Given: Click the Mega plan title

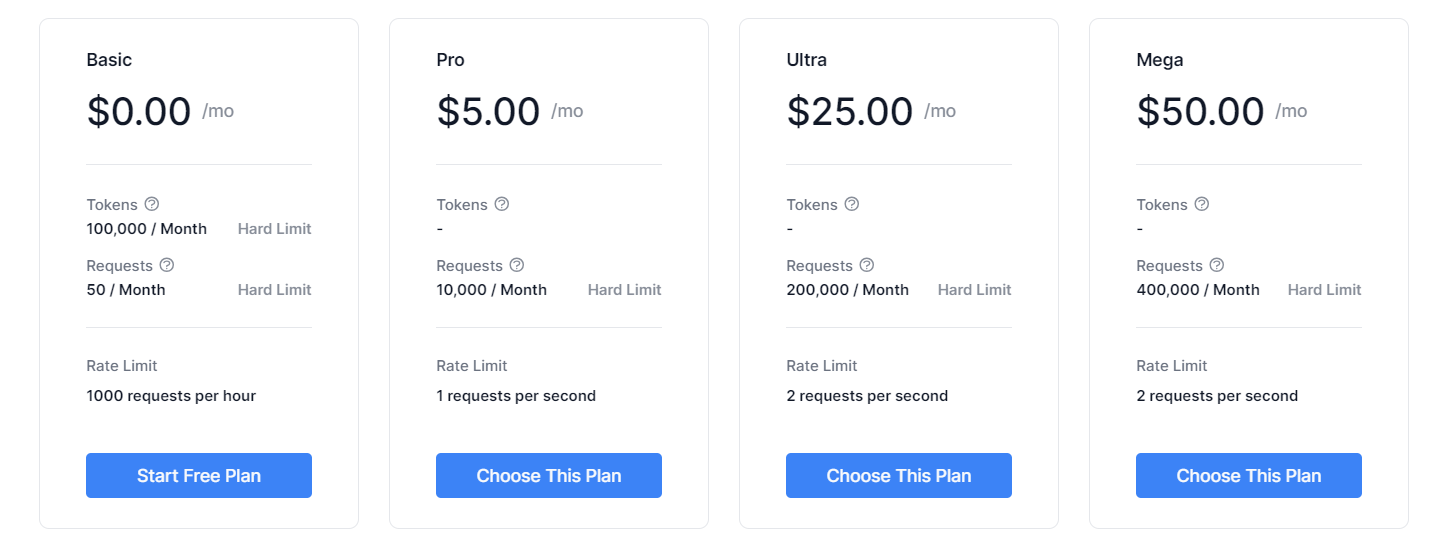Looking at the screenshot, I should tap(1160, 60).
